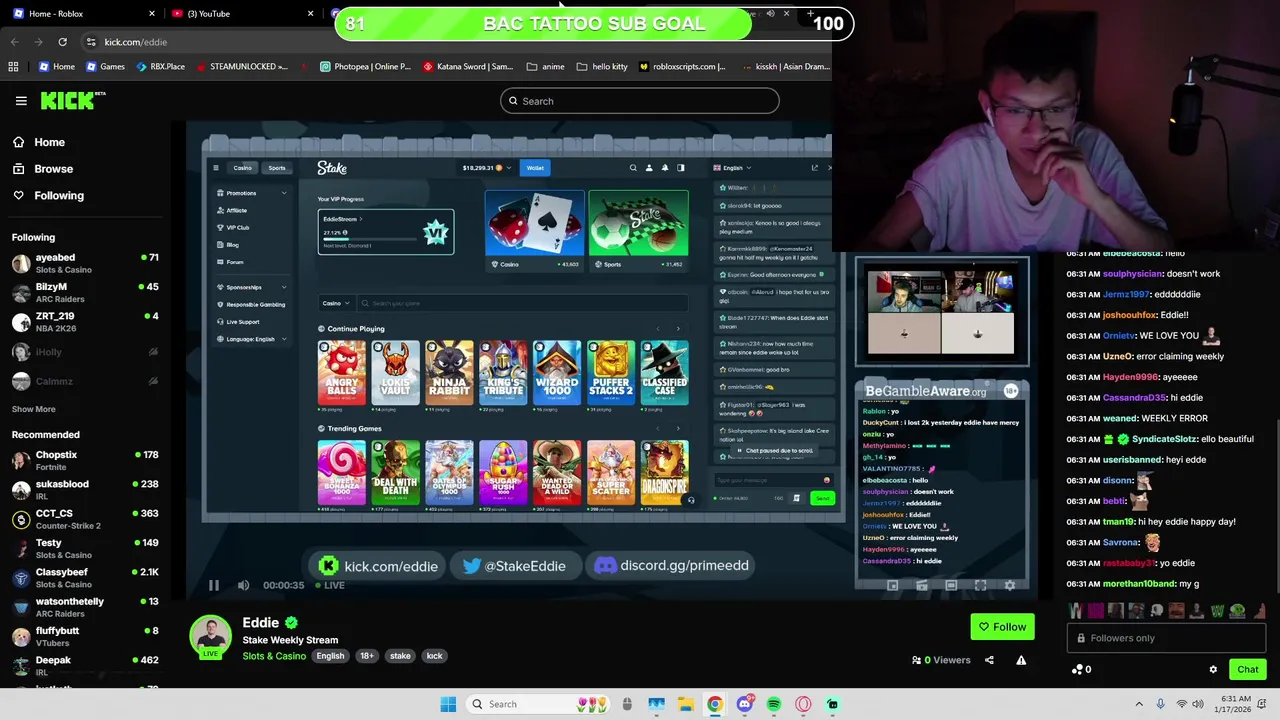Screen dimensions: 1280x720
Task: Pause the Eddie live stream
Action: (213, 585)
